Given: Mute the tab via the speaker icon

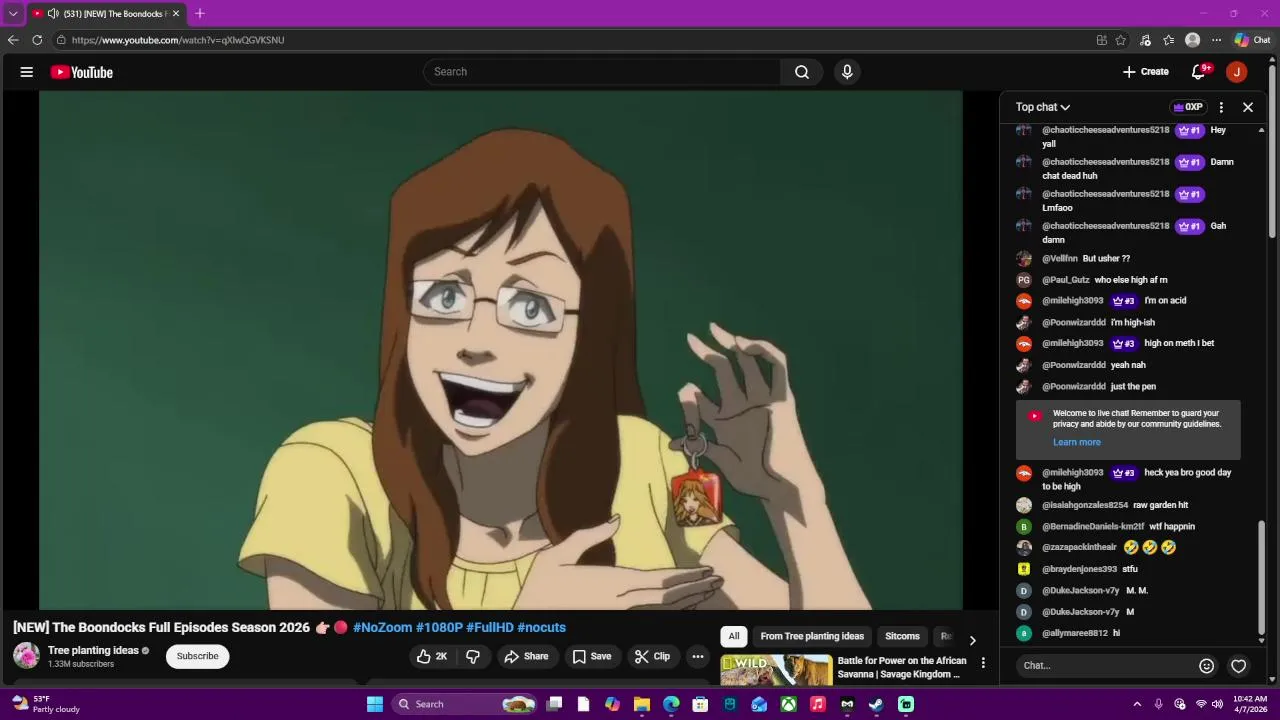Looking at the screenshot, I should (x=53, y=14).
